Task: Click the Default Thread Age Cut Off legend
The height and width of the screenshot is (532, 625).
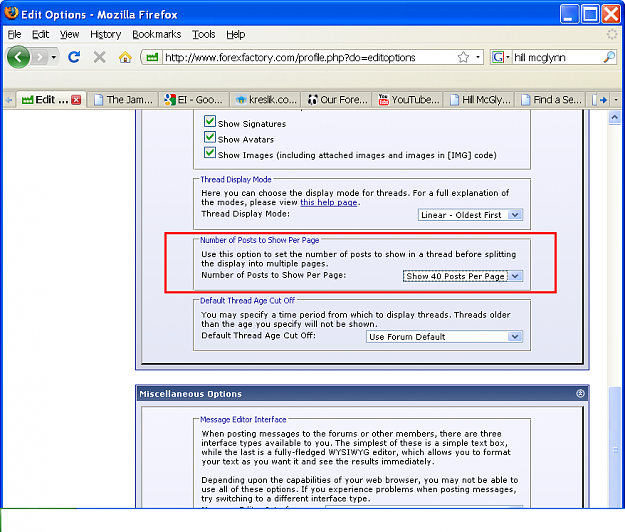Action: (x=248, y=301)
